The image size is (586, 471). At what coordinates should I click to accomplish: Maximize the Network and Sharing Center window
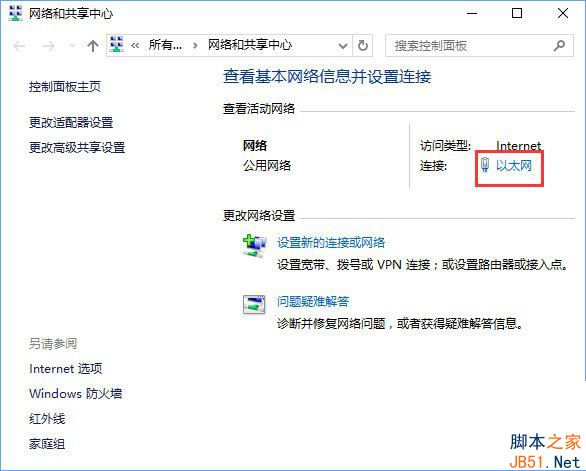[517, 13]
